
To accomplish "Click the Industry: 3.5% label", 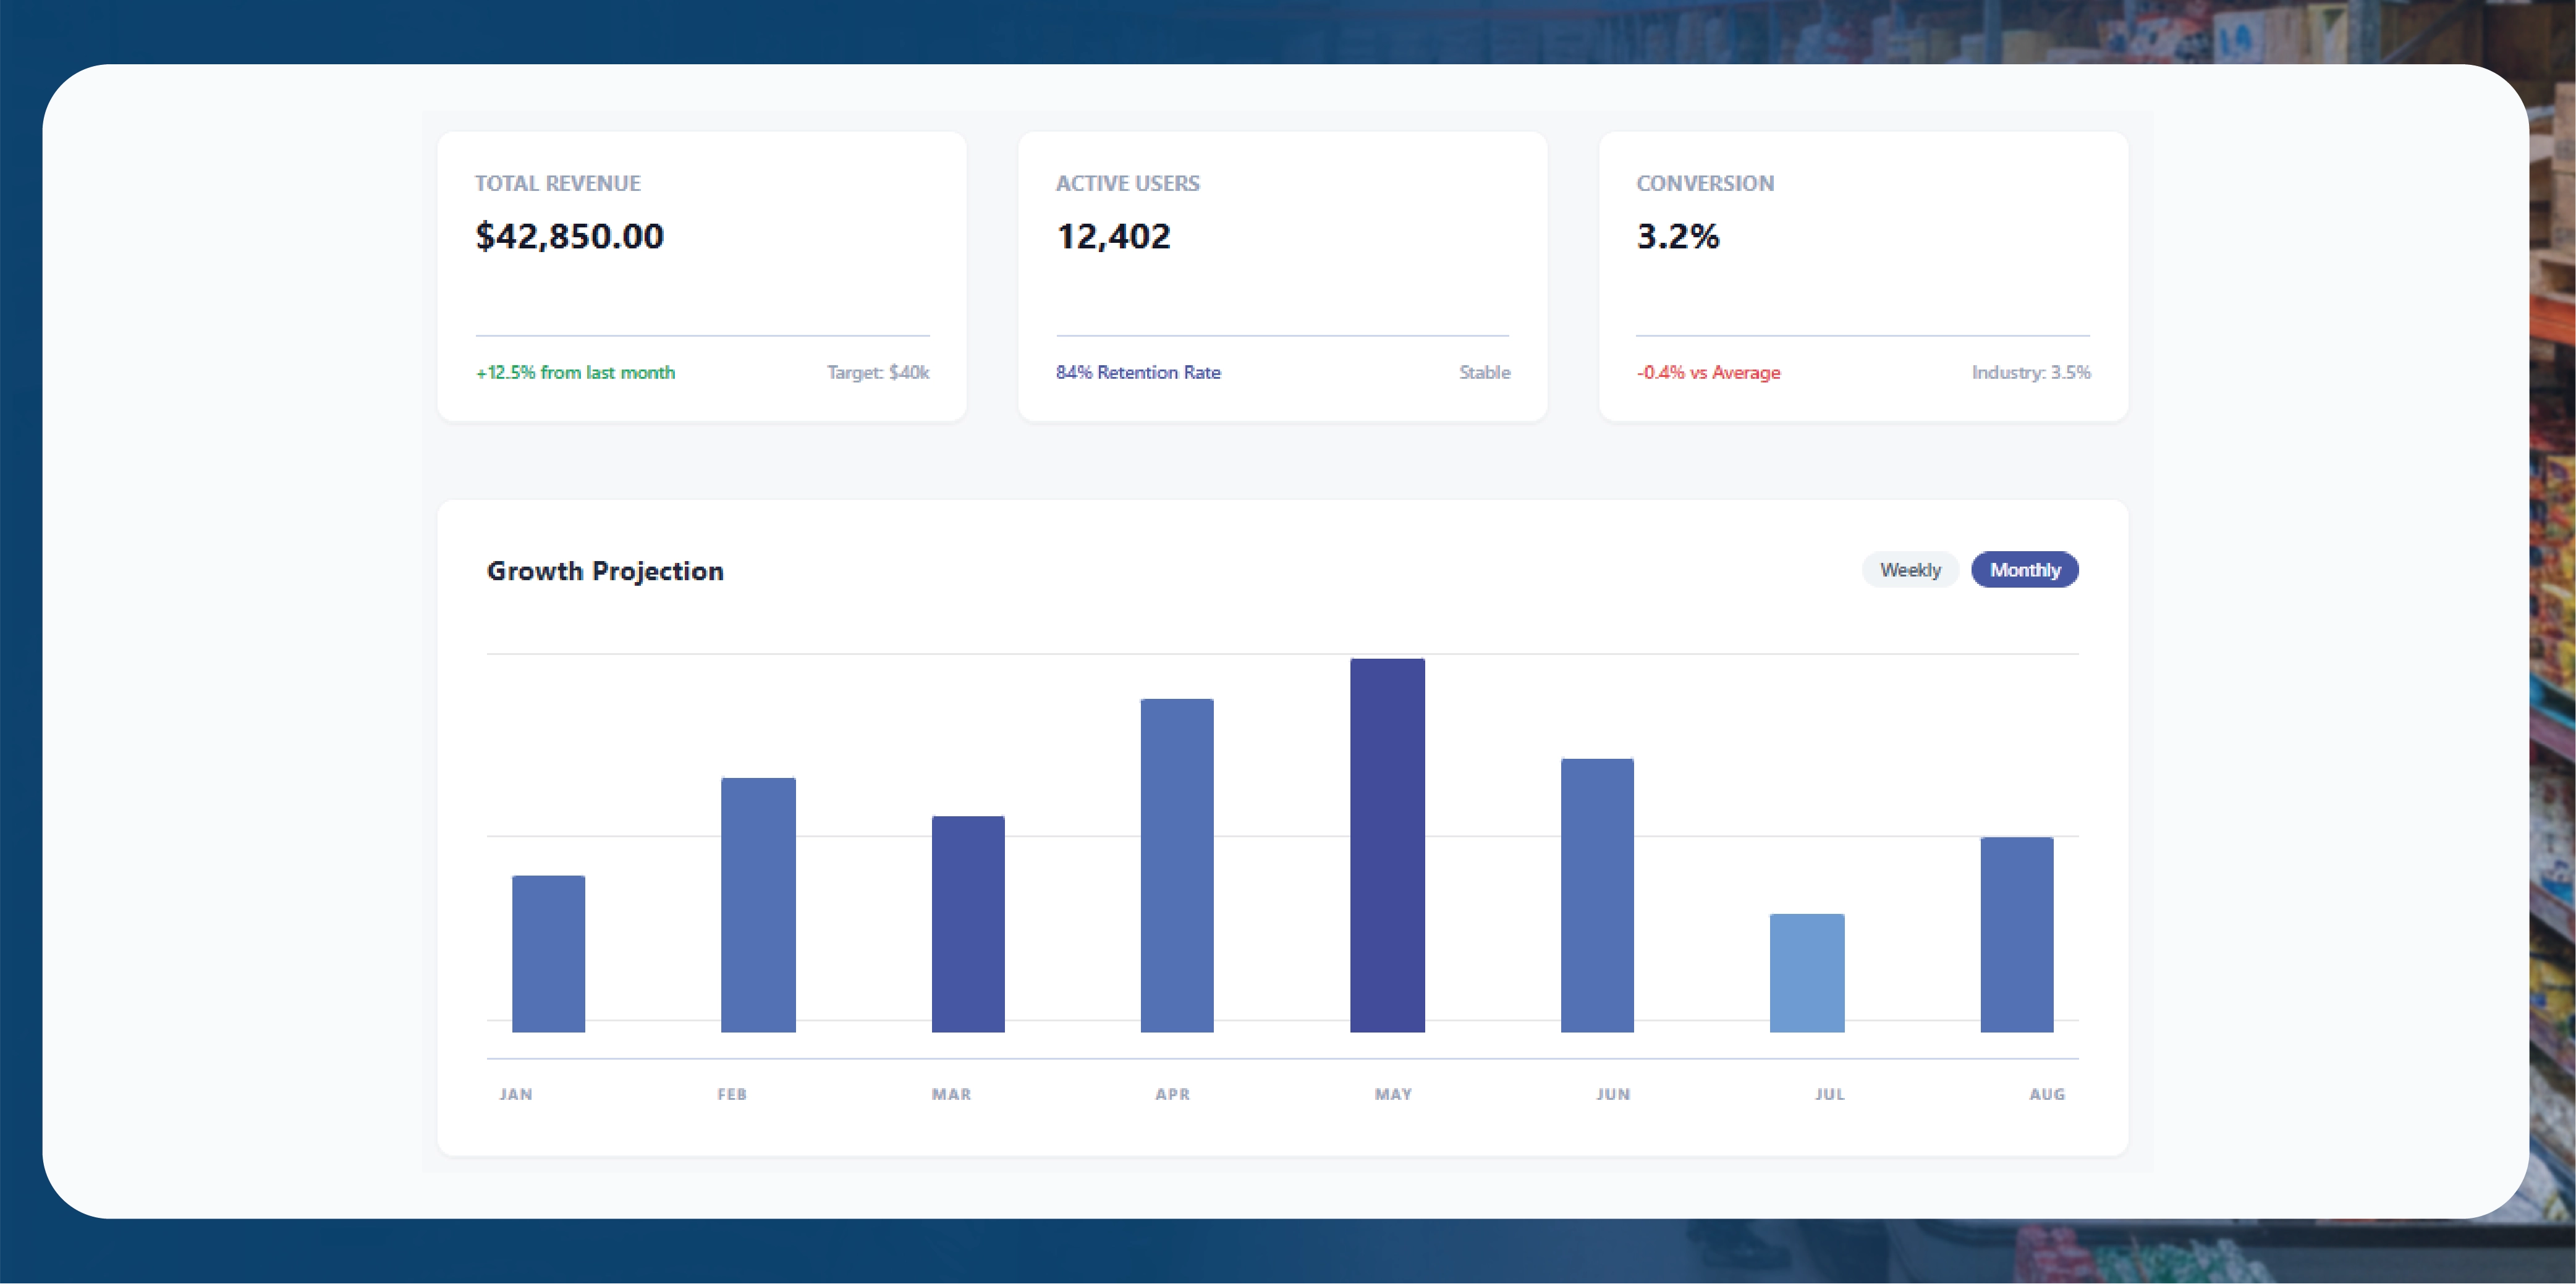I will coord(2030,372).
